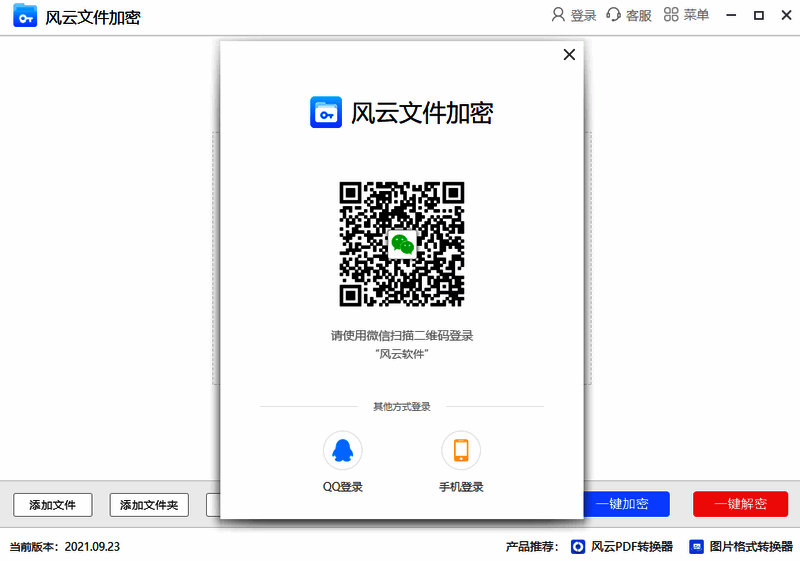The image size is (800, 561).
Task: Click the 图片格式转换器 icon
Action: (696, 547)
